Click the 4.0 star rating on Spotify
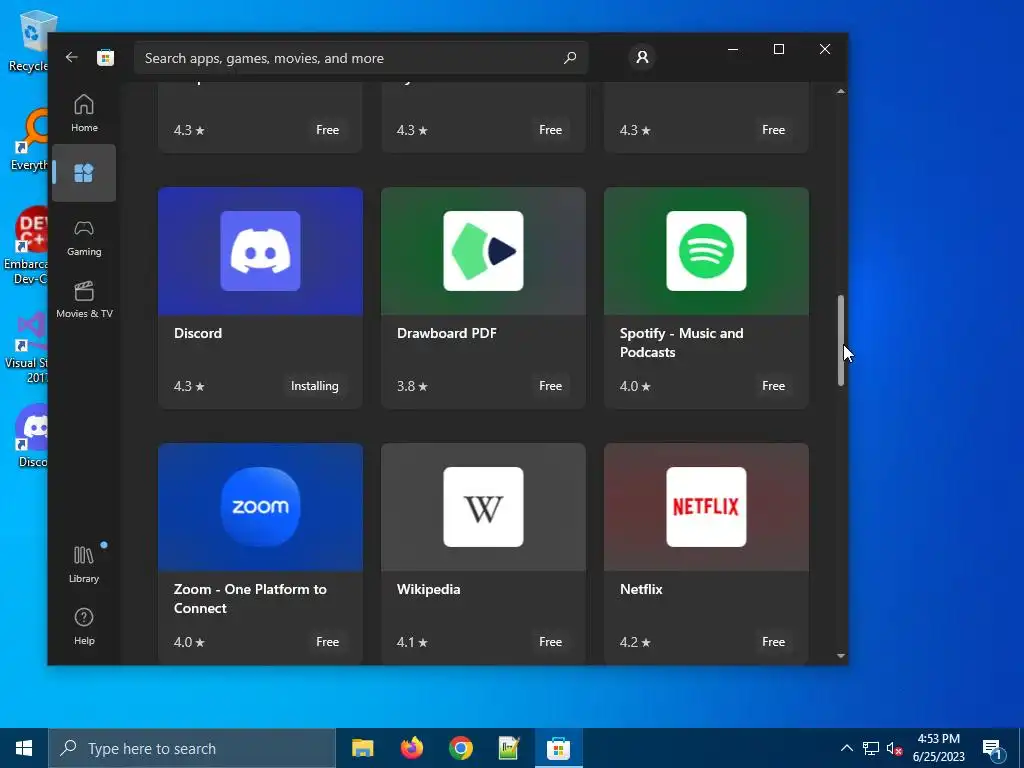 635,386
